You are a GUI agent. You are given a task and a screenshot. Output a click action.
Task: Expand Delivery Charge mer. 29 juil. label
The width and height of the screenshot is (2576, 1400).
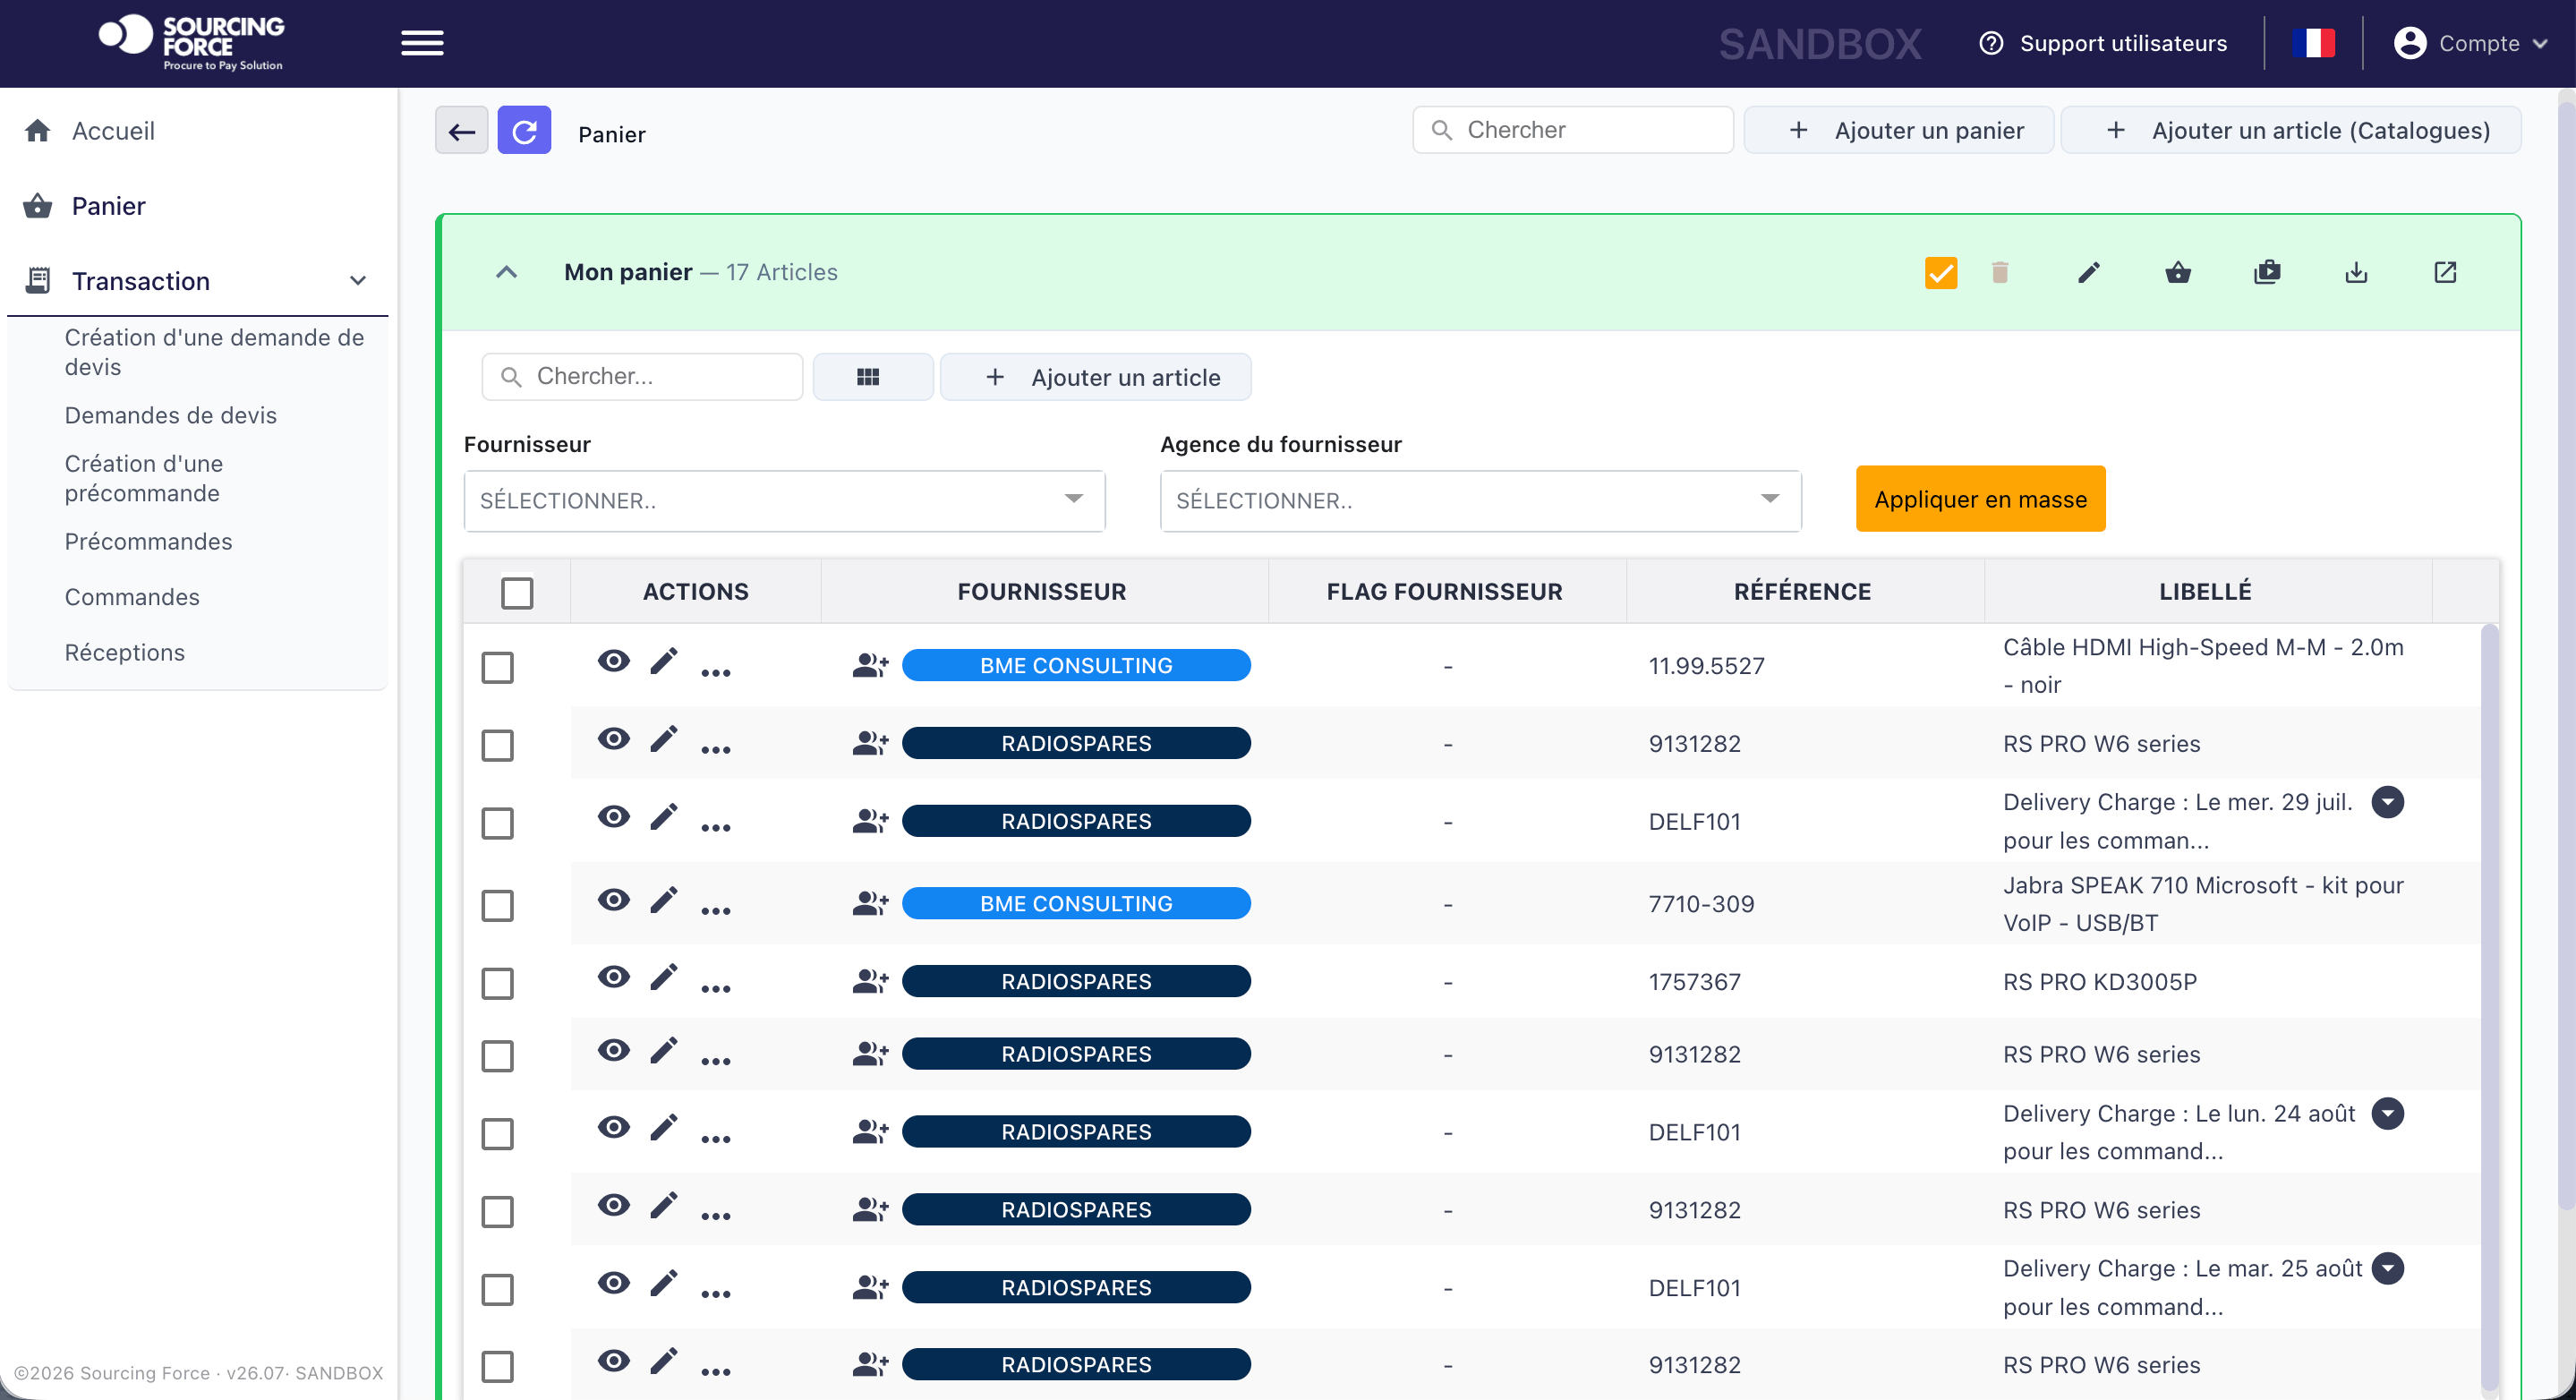(x=2388, y=802)
